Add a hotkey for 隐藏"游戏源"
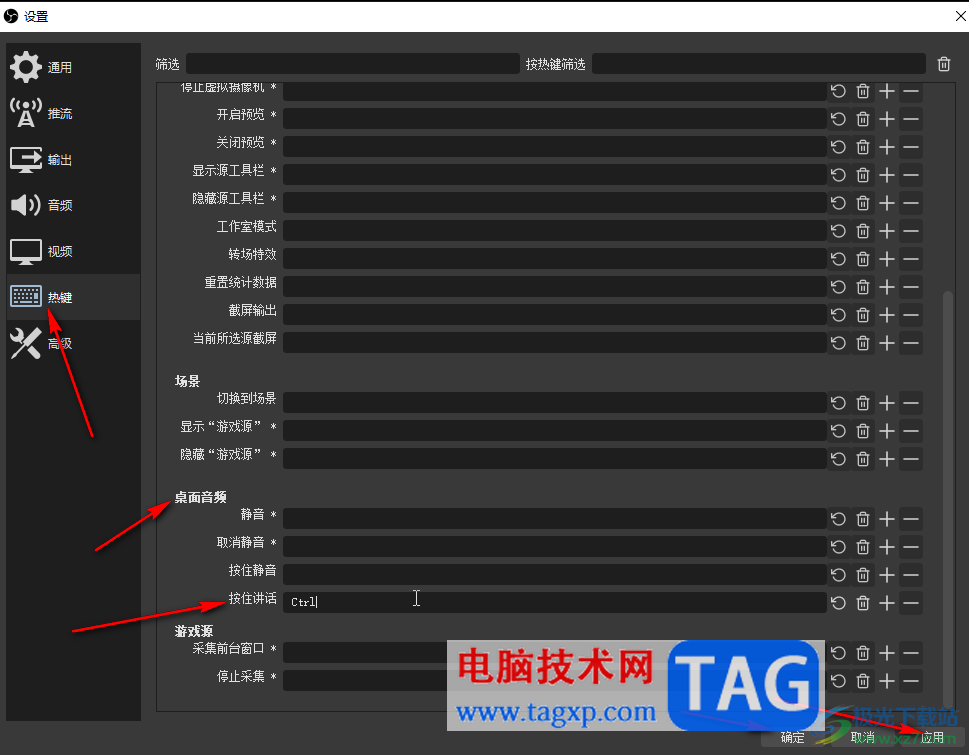Viewport: 969px width, 755px height. tap(887, 459)
